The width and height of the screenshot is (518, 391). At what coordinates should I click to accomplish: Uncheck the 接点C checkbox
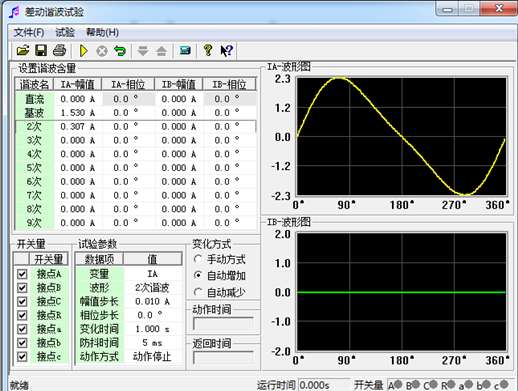(22, 302)
